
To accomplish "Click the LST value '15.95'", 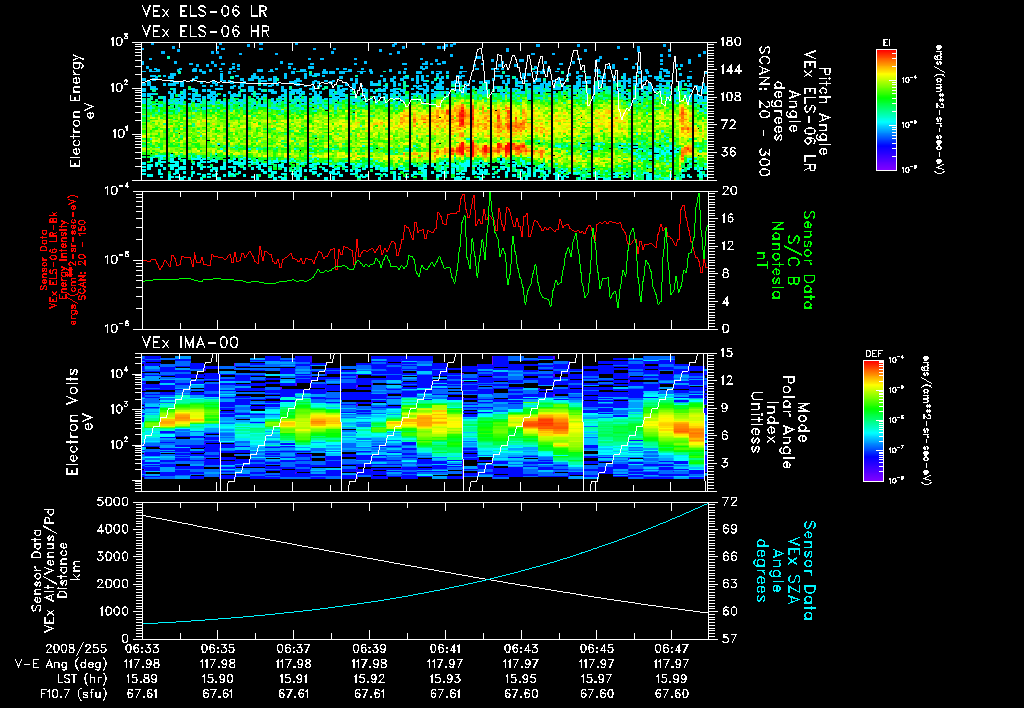I will (520, 679).
